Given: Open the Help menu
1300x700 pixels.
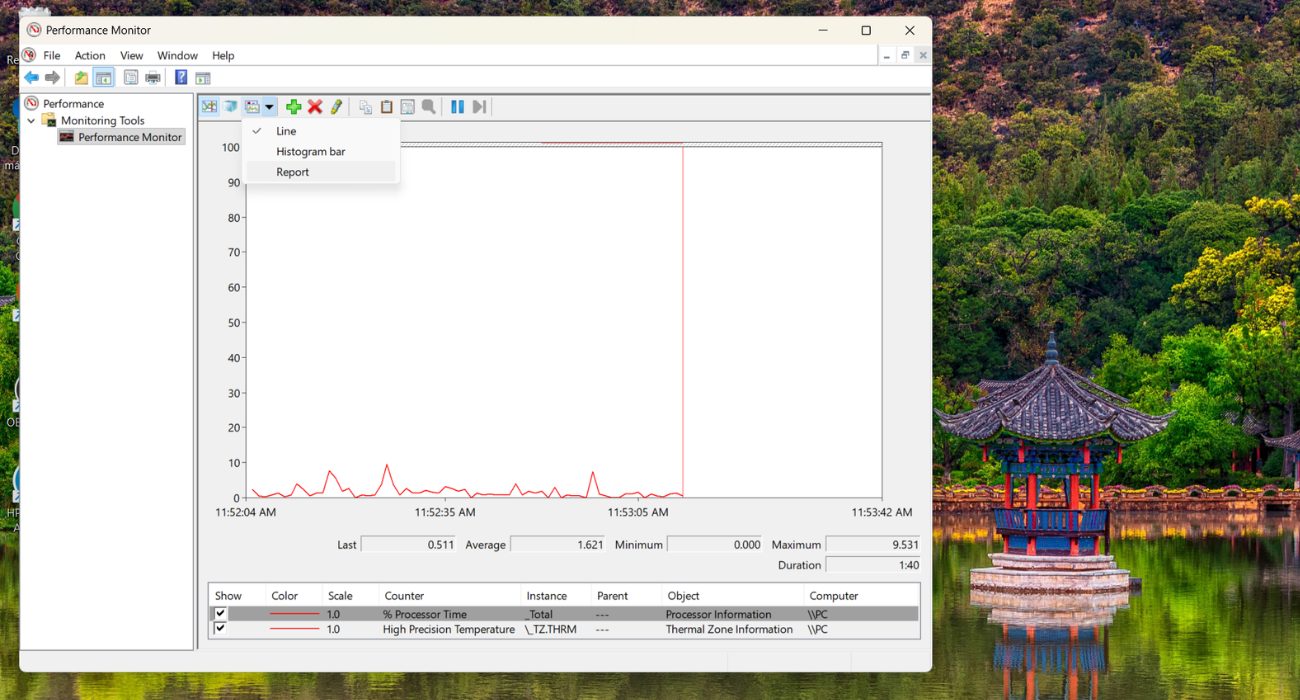Looking at the screenshot, I should [x=223, y=56].
